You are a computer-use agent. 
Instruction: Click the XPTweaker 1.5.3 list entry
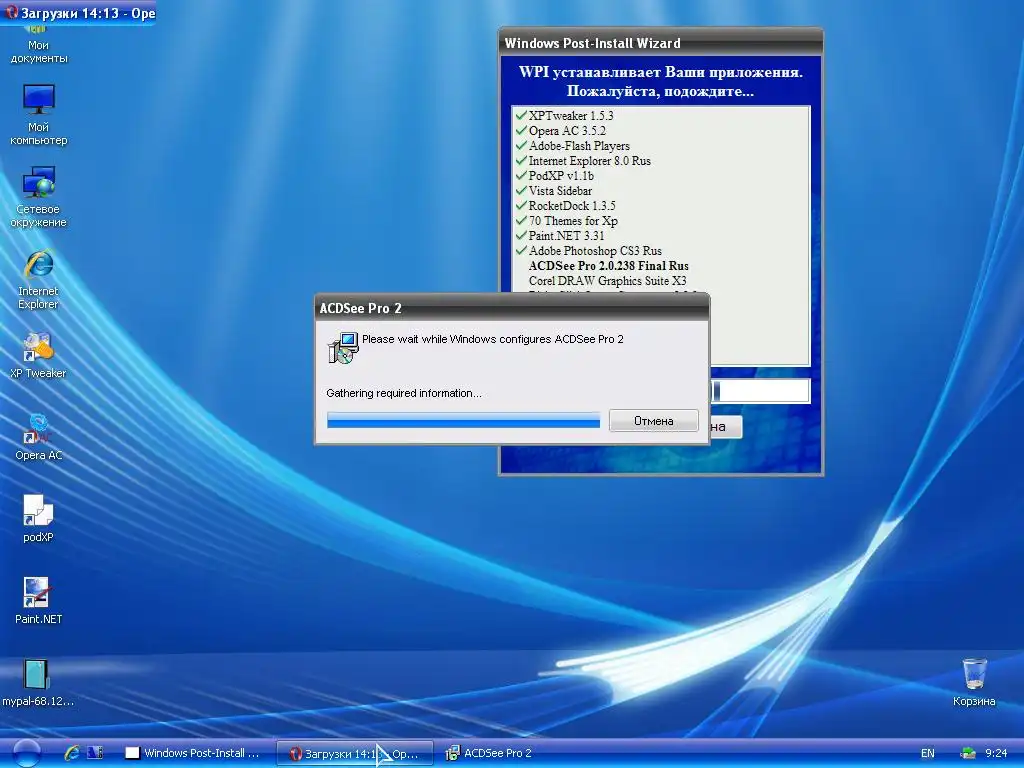[571, 116]
